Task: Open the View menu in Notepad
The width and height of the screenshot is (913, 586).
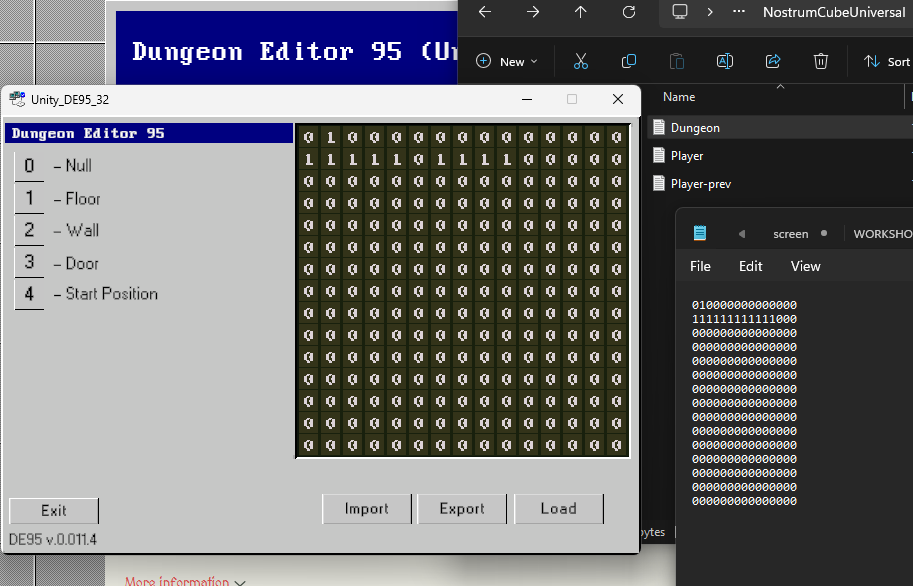Action: (805, 266)
